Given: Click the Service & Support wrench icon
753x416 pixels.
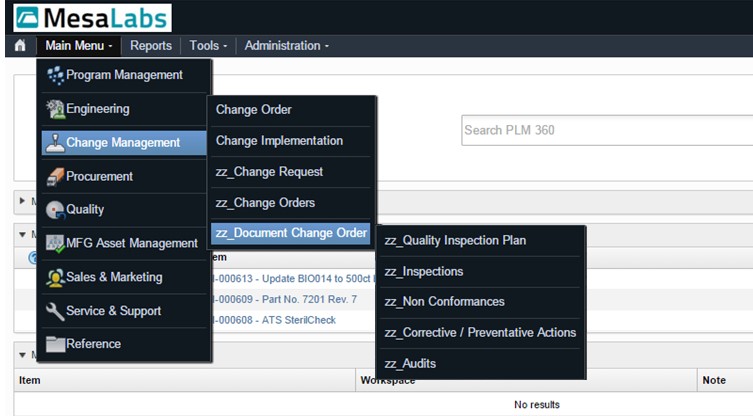Looking at the screenshot, I should point(55,311).
